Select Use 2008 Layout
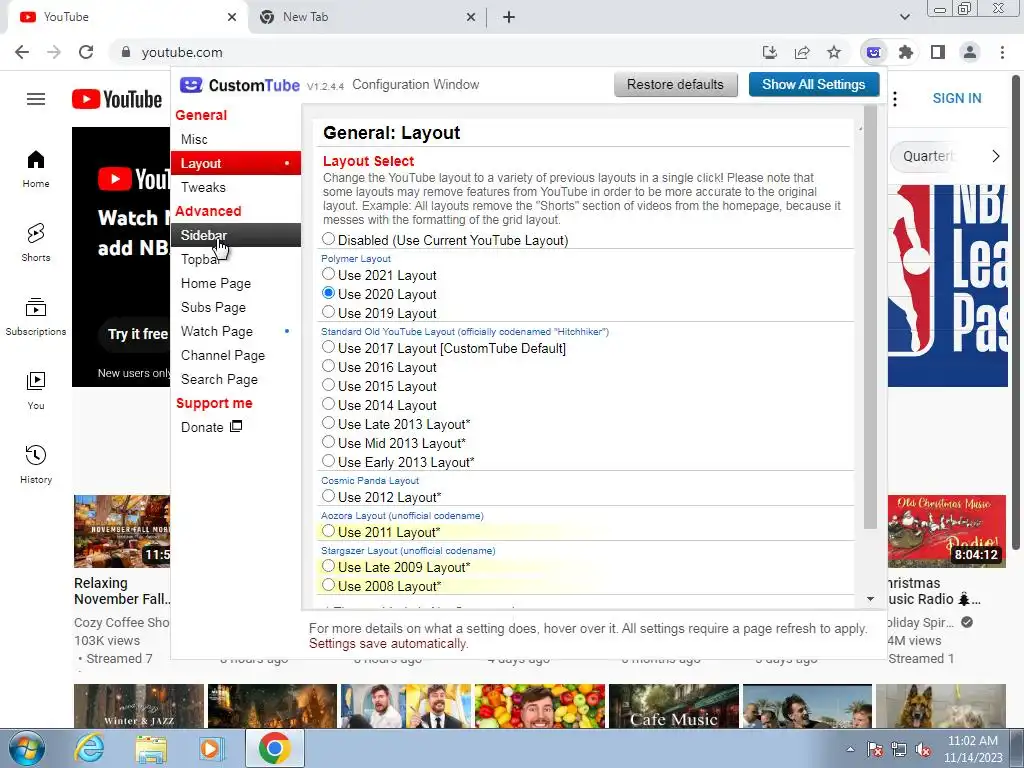Screen dimensions: 1024x768 click(x=328, y=585)
